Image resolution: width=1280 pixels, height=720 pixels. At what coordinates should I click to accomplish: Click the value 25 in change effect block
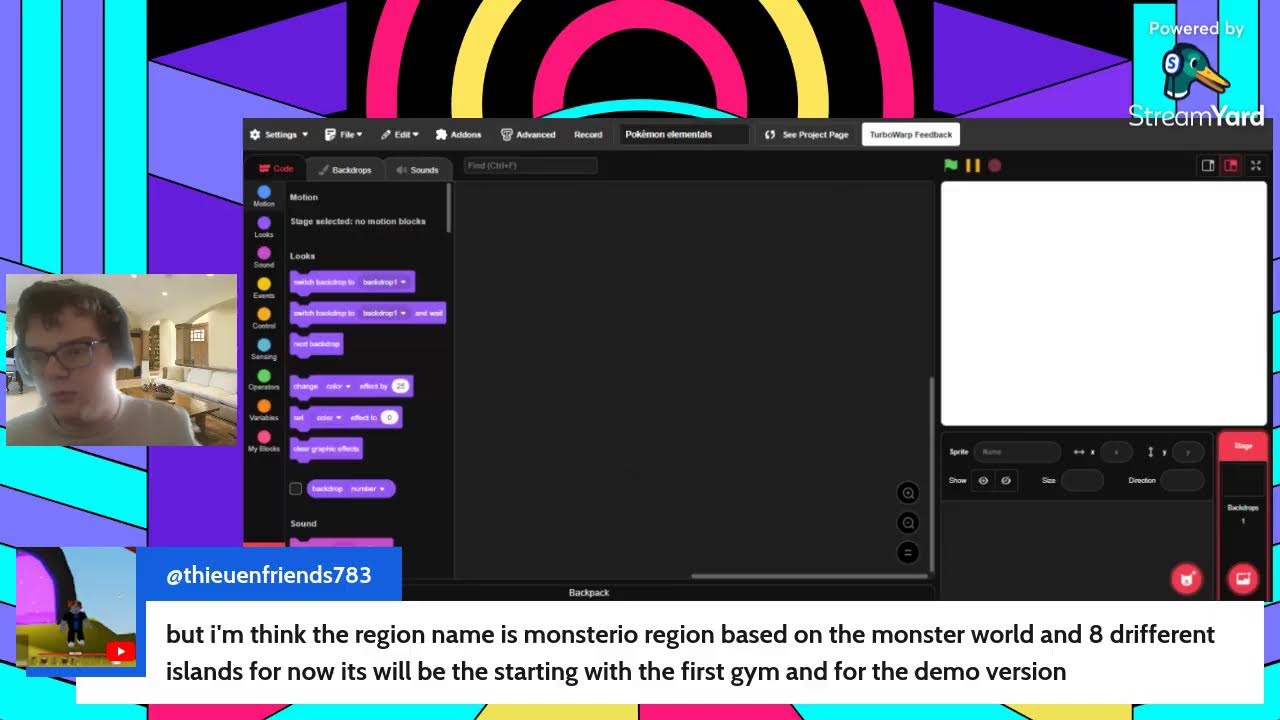[400, 386]
